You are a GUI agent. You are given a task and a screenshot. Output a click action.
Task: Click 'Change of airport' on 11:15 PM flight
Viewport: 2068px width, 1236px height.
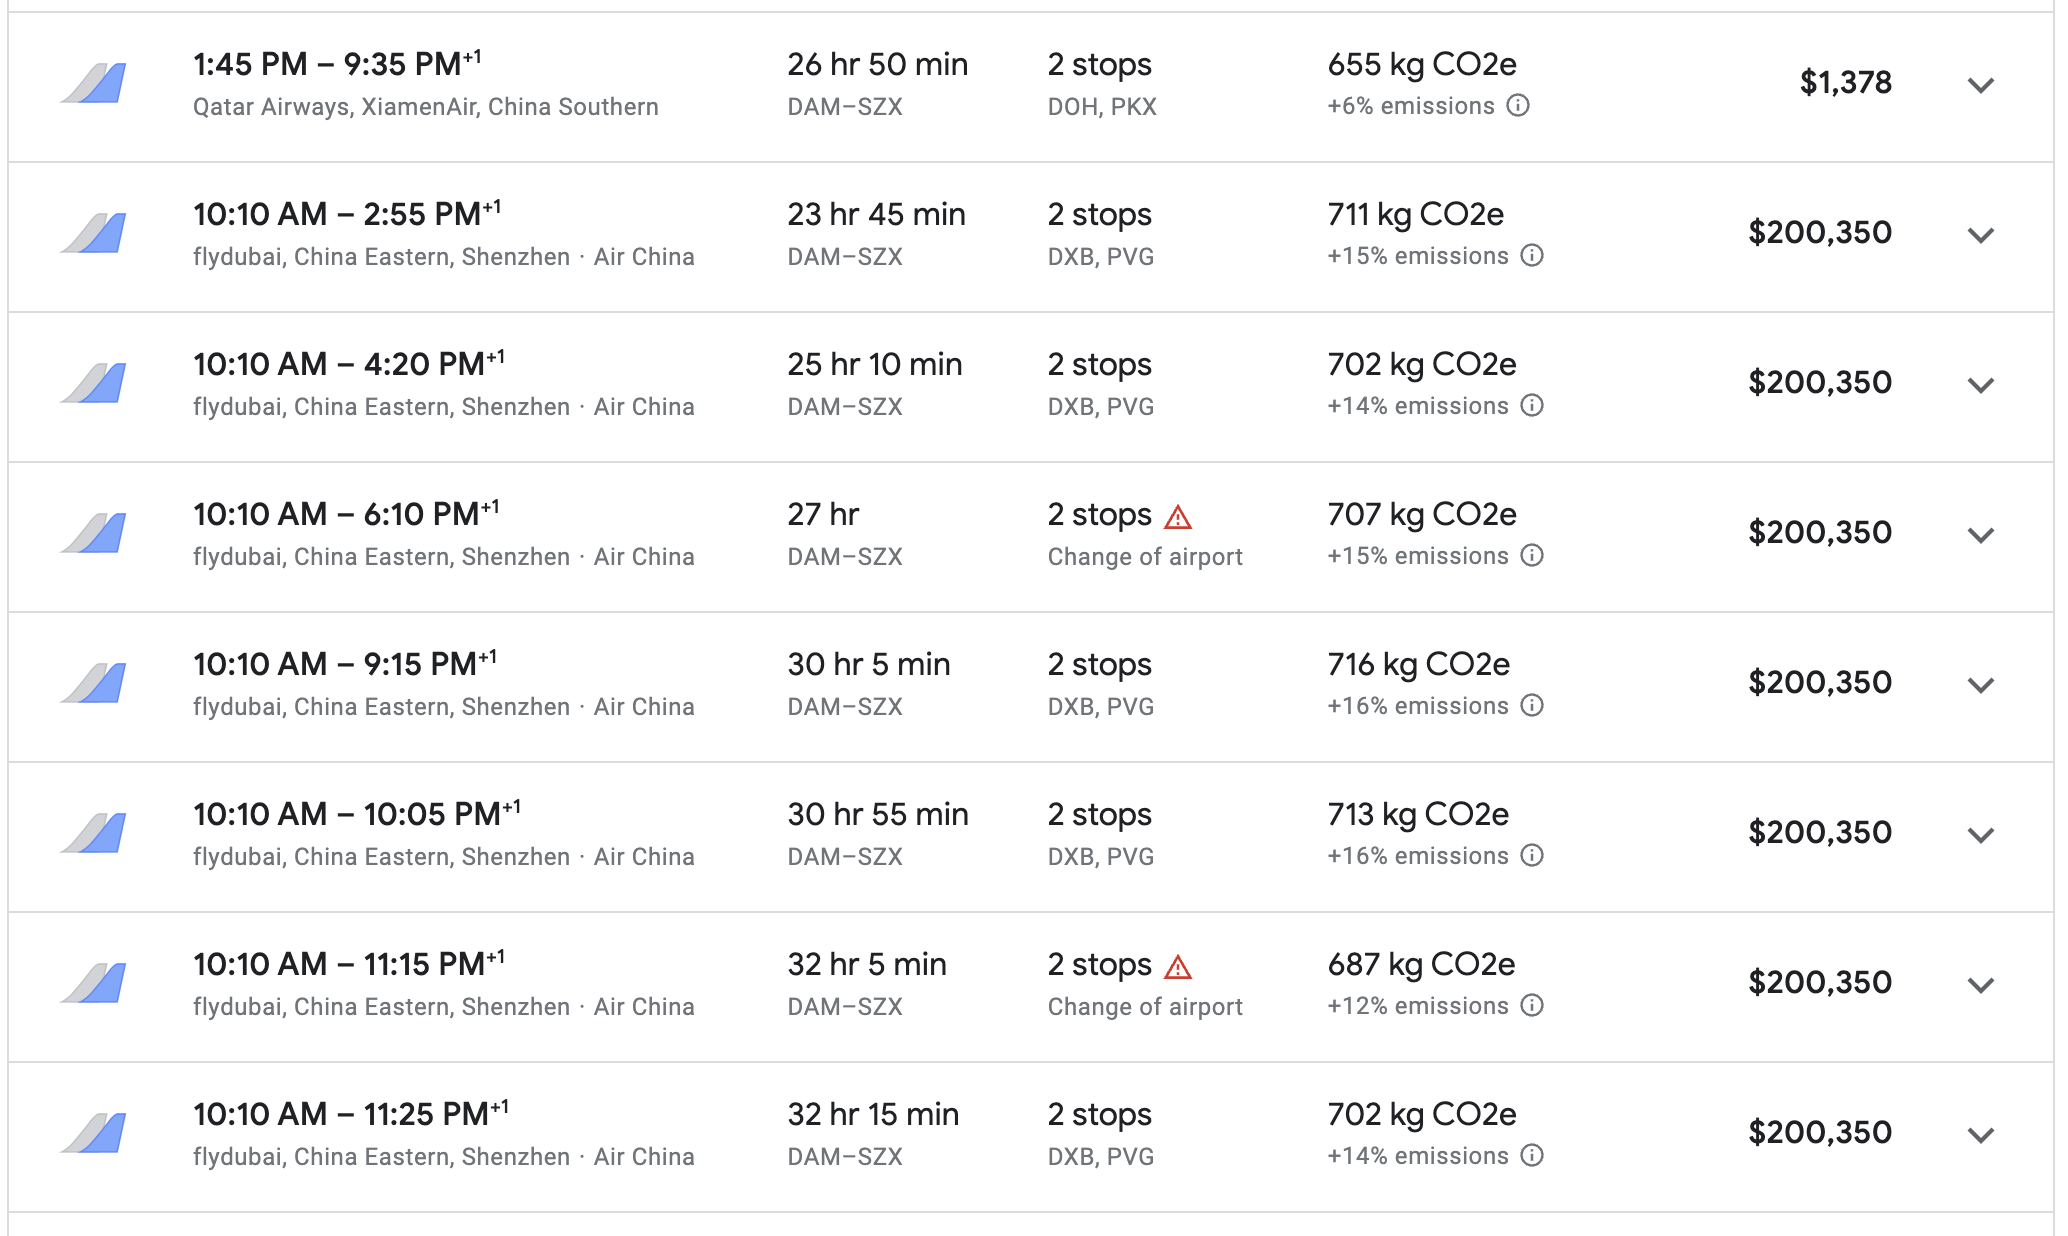[1145, 1007]
